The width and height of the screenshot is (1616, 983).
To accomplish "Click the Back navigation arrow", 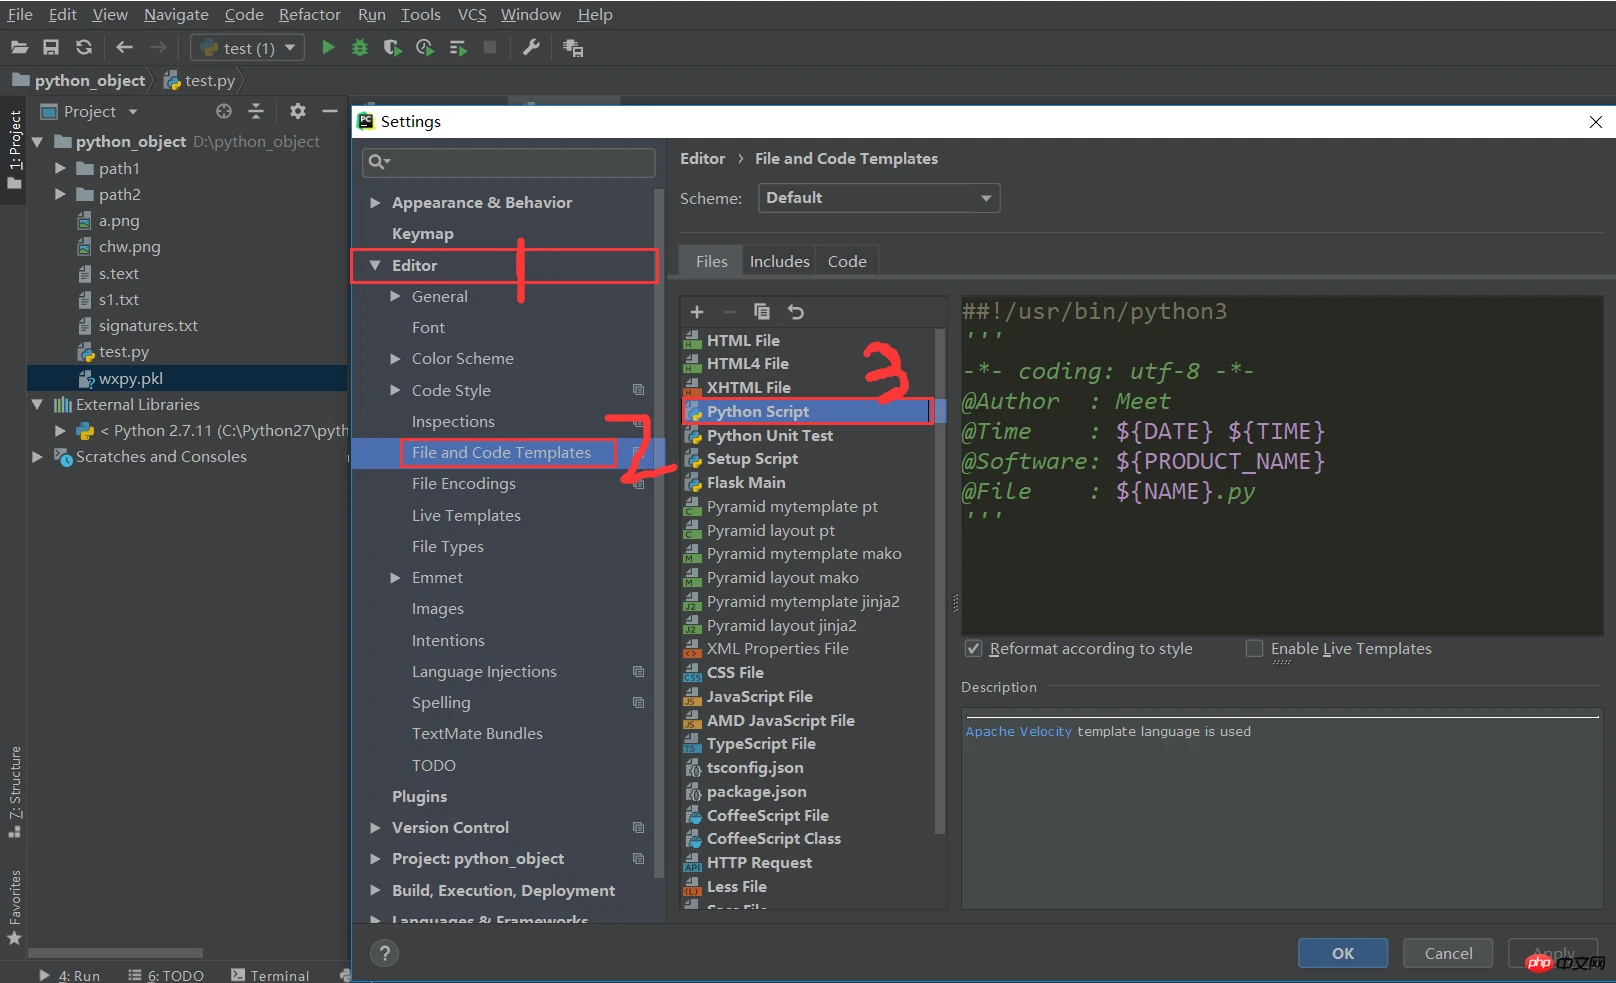I will [x=124, y=47].
